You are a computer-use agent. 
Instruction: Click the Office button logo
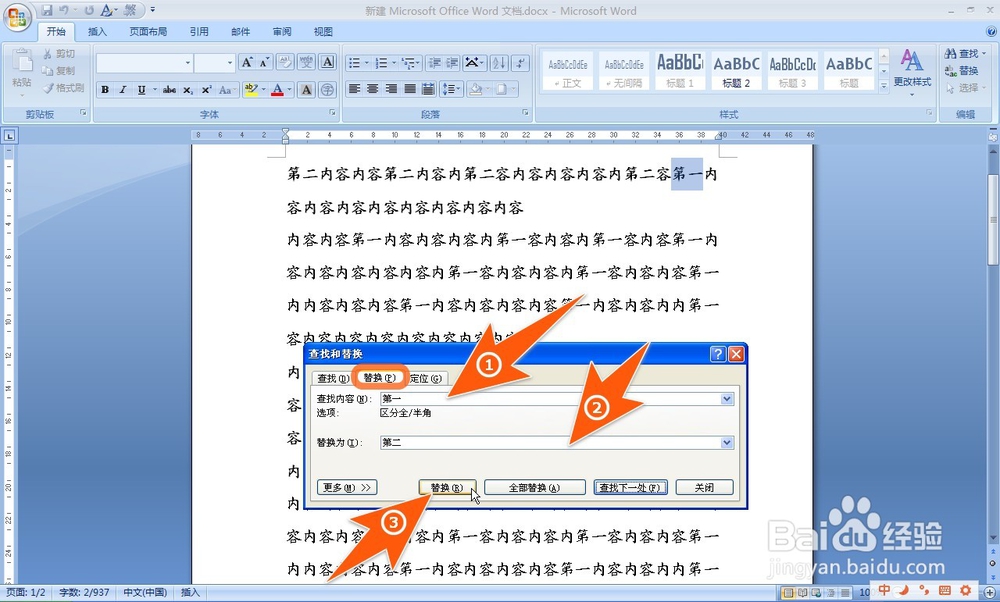click(17, 17)
